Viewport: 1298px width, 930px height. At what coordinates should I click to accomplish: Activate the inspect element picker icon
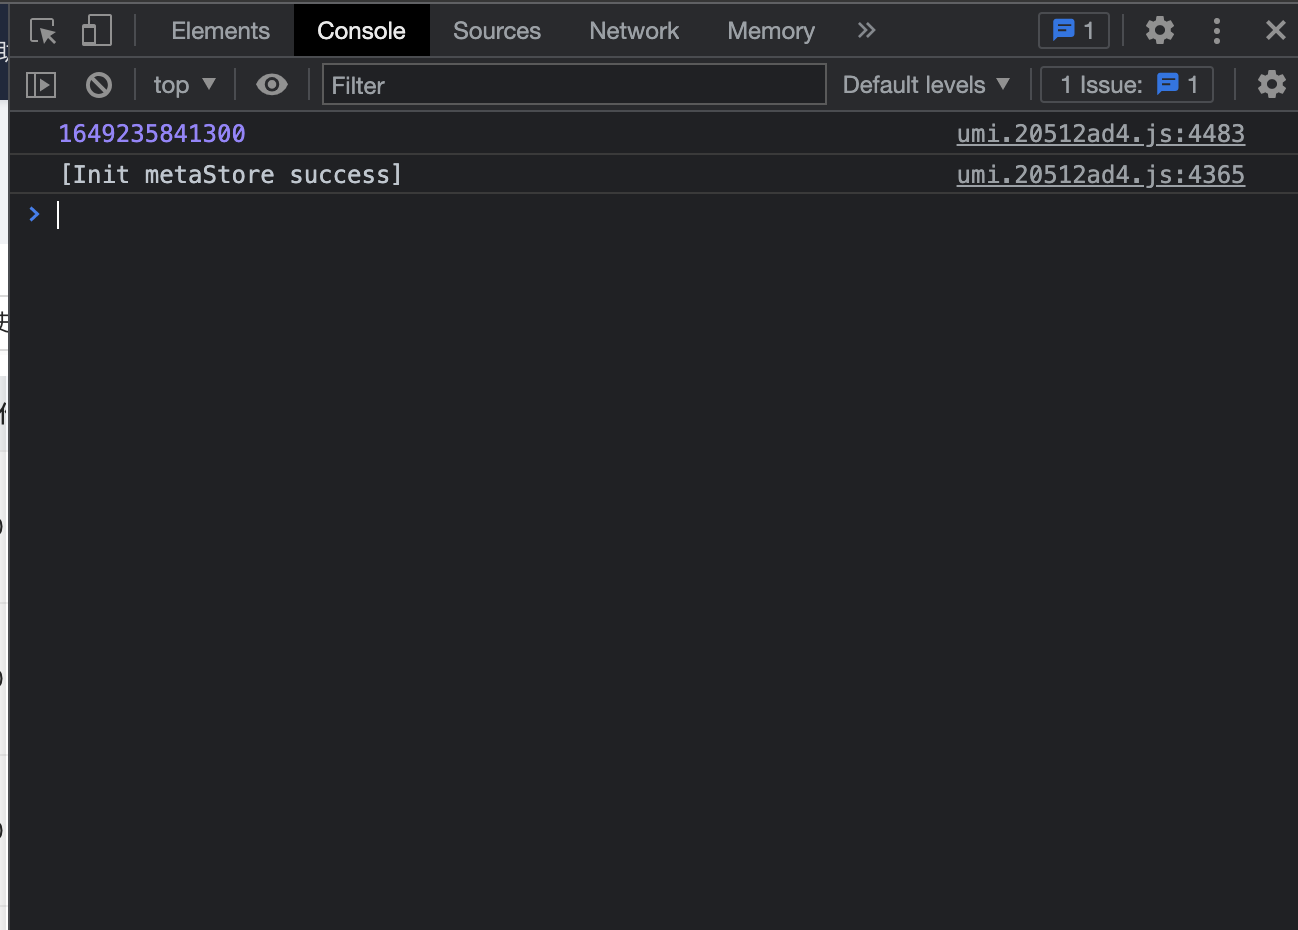point(43,31)
